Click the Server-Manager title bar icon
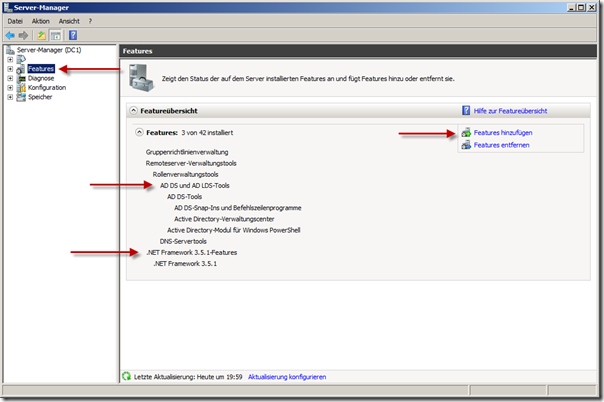Viewport: 604px width, 402px height. 8,7
